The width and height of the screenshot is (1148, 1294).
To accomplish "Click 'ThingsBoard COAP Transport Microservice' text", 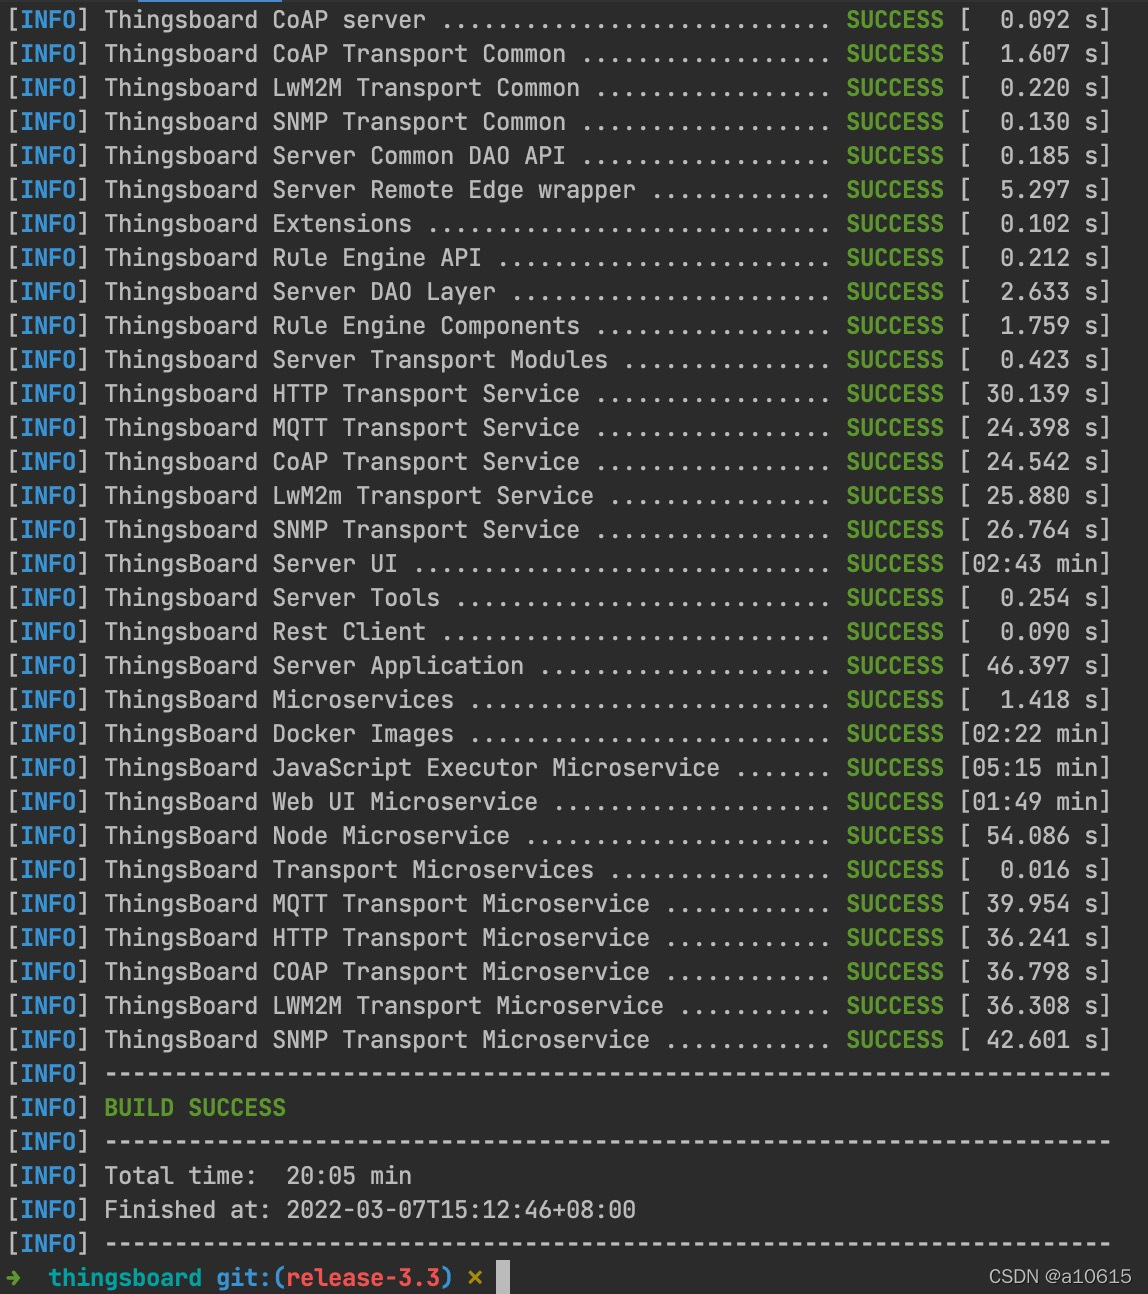I will 377,972.
